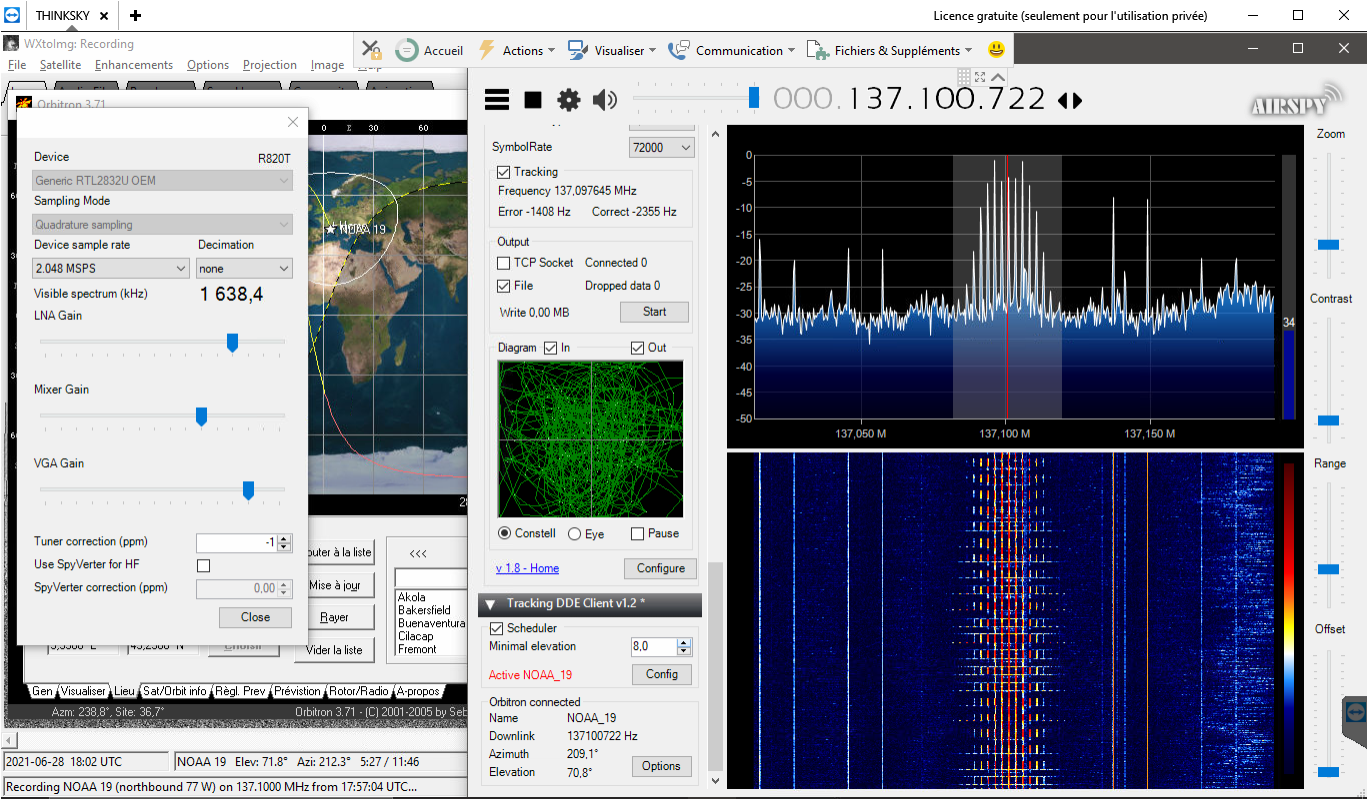Click the <<< arrows in Orbitron
This screenshot has width=1368, height=800.
[x=418, y=553]
